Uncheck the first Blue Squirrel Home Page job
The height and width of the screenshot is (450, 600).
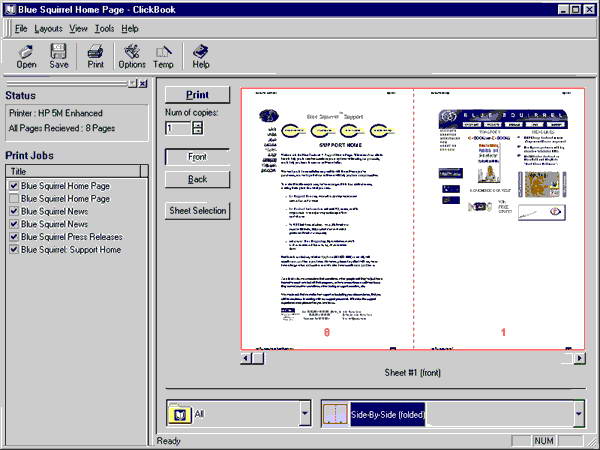coord(14,186)
